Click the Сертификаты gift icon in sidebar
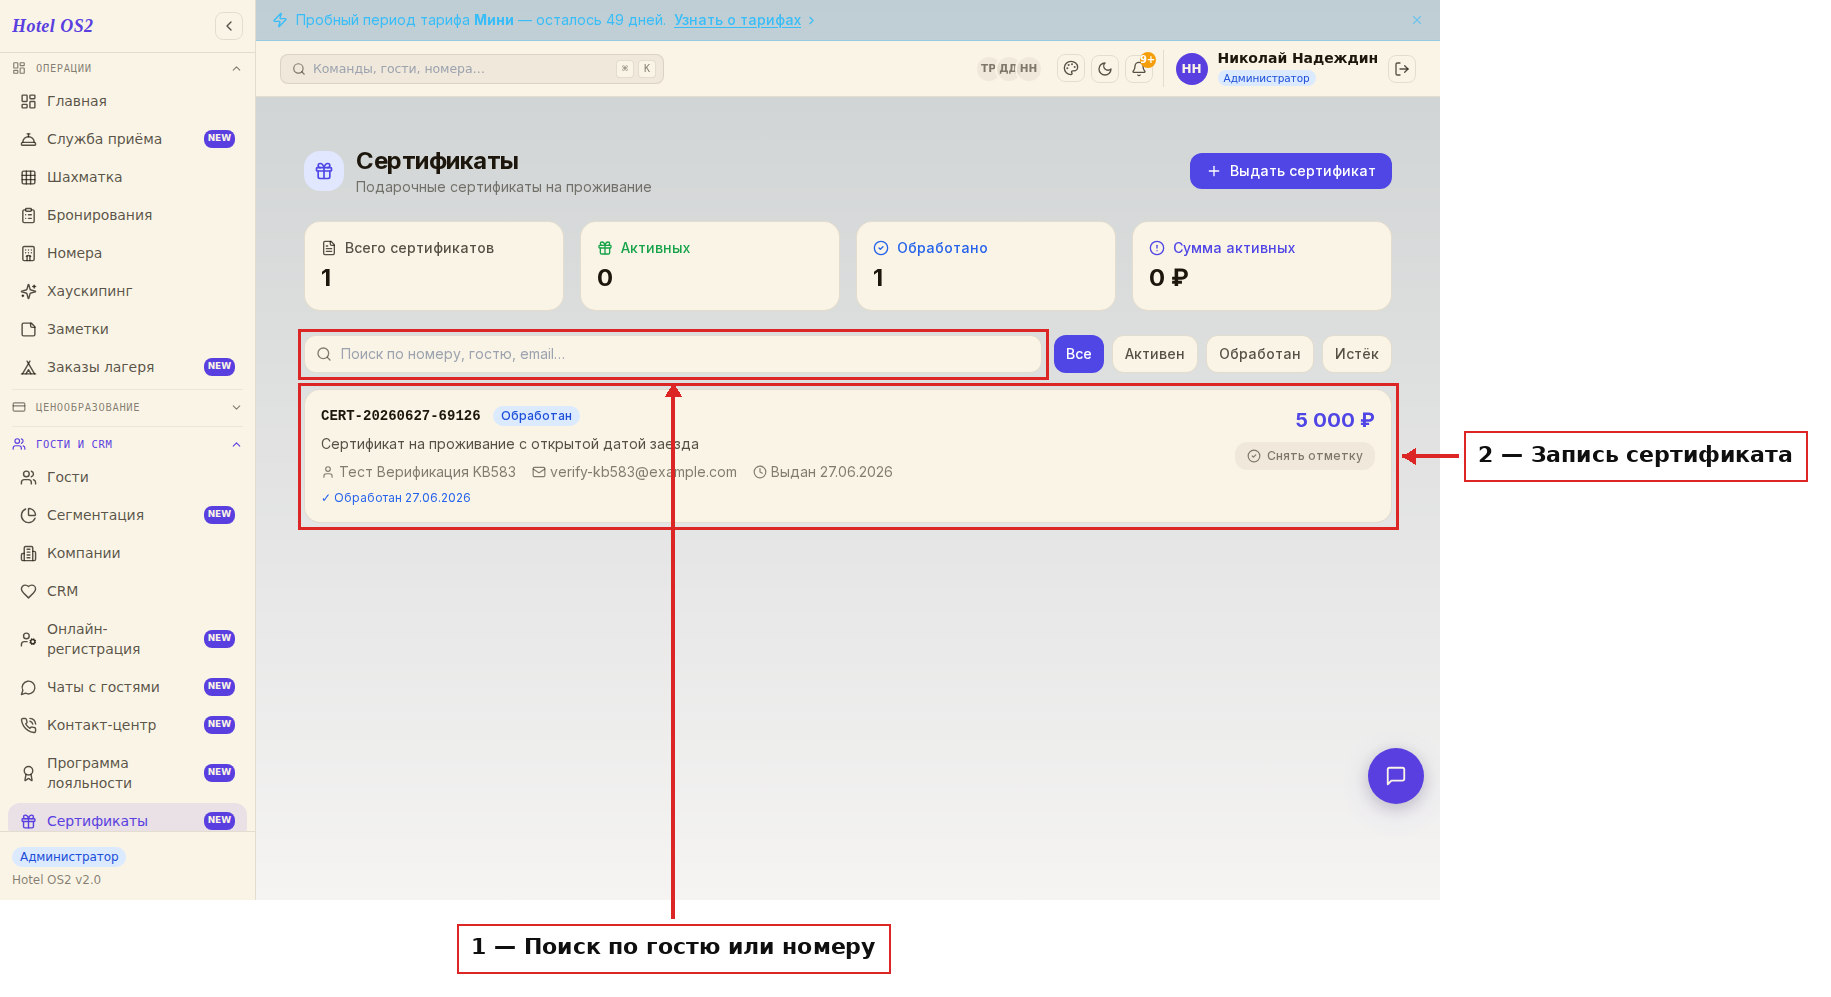This screenshot has width=1831, height=997. tap(29, 821)
